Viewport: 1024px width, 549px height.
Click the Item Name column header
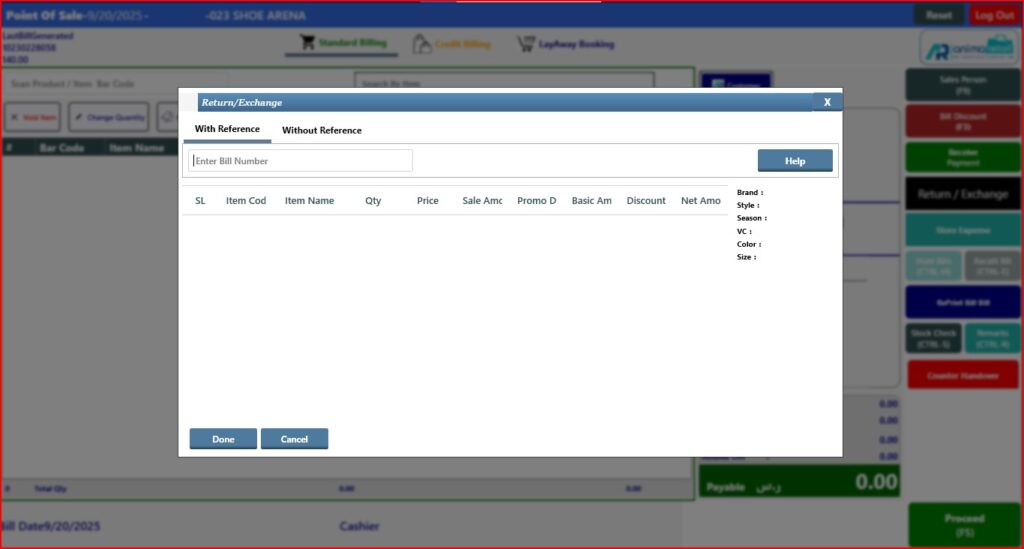click(x=309, y=201)
